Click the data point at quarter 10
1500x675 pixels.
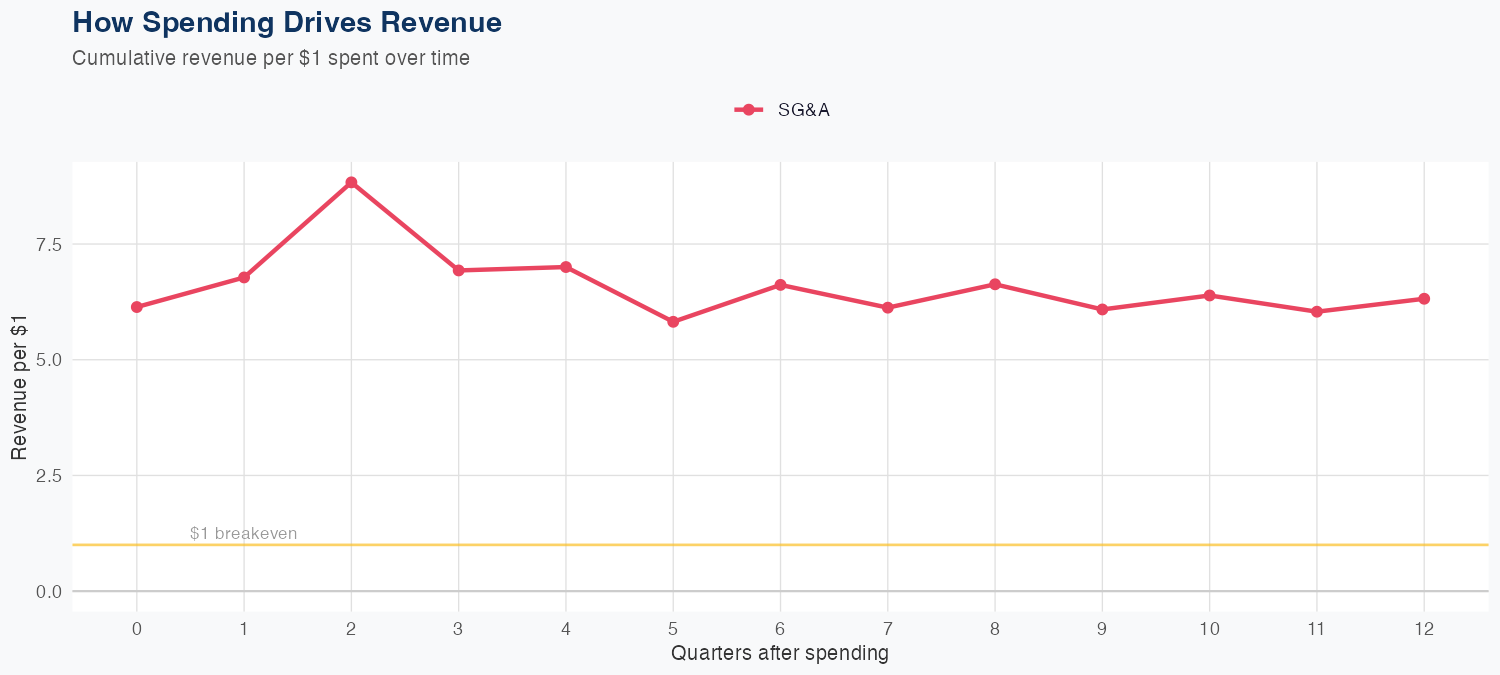click(x=1210, y=295)
